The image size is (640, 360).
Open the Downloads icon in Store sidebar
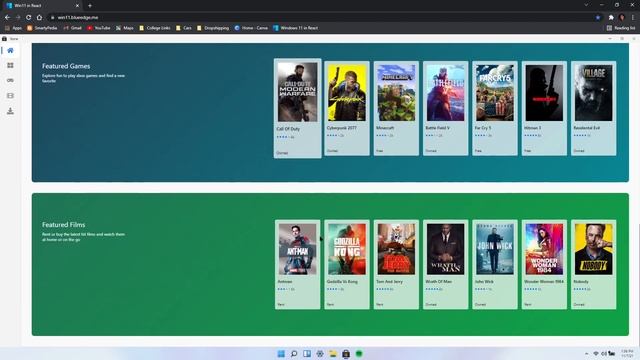(10, 111)
